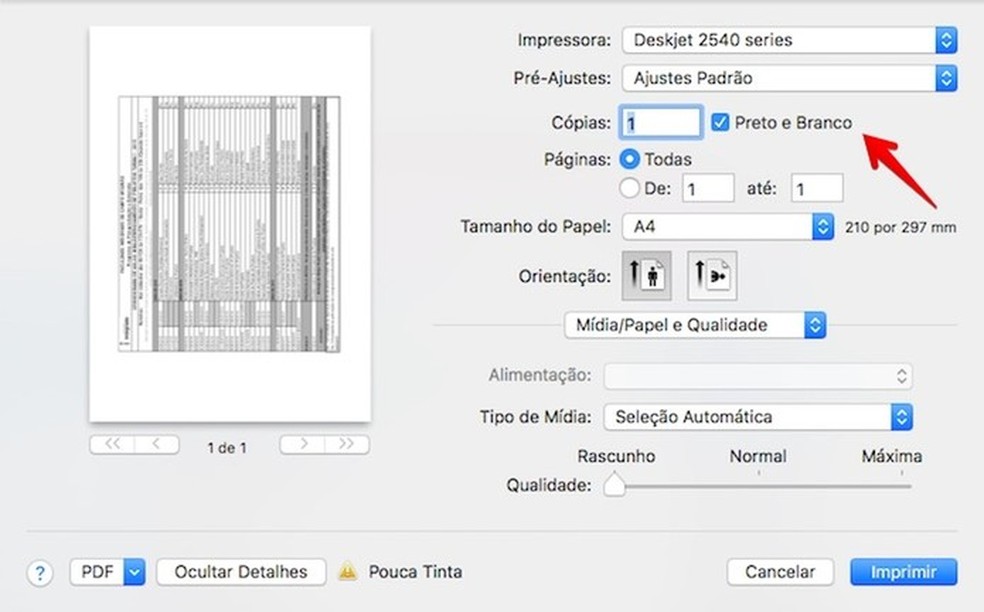Click the Cópias input field
The height and width of the screenshot is (612, 984).
coord(661,122)
